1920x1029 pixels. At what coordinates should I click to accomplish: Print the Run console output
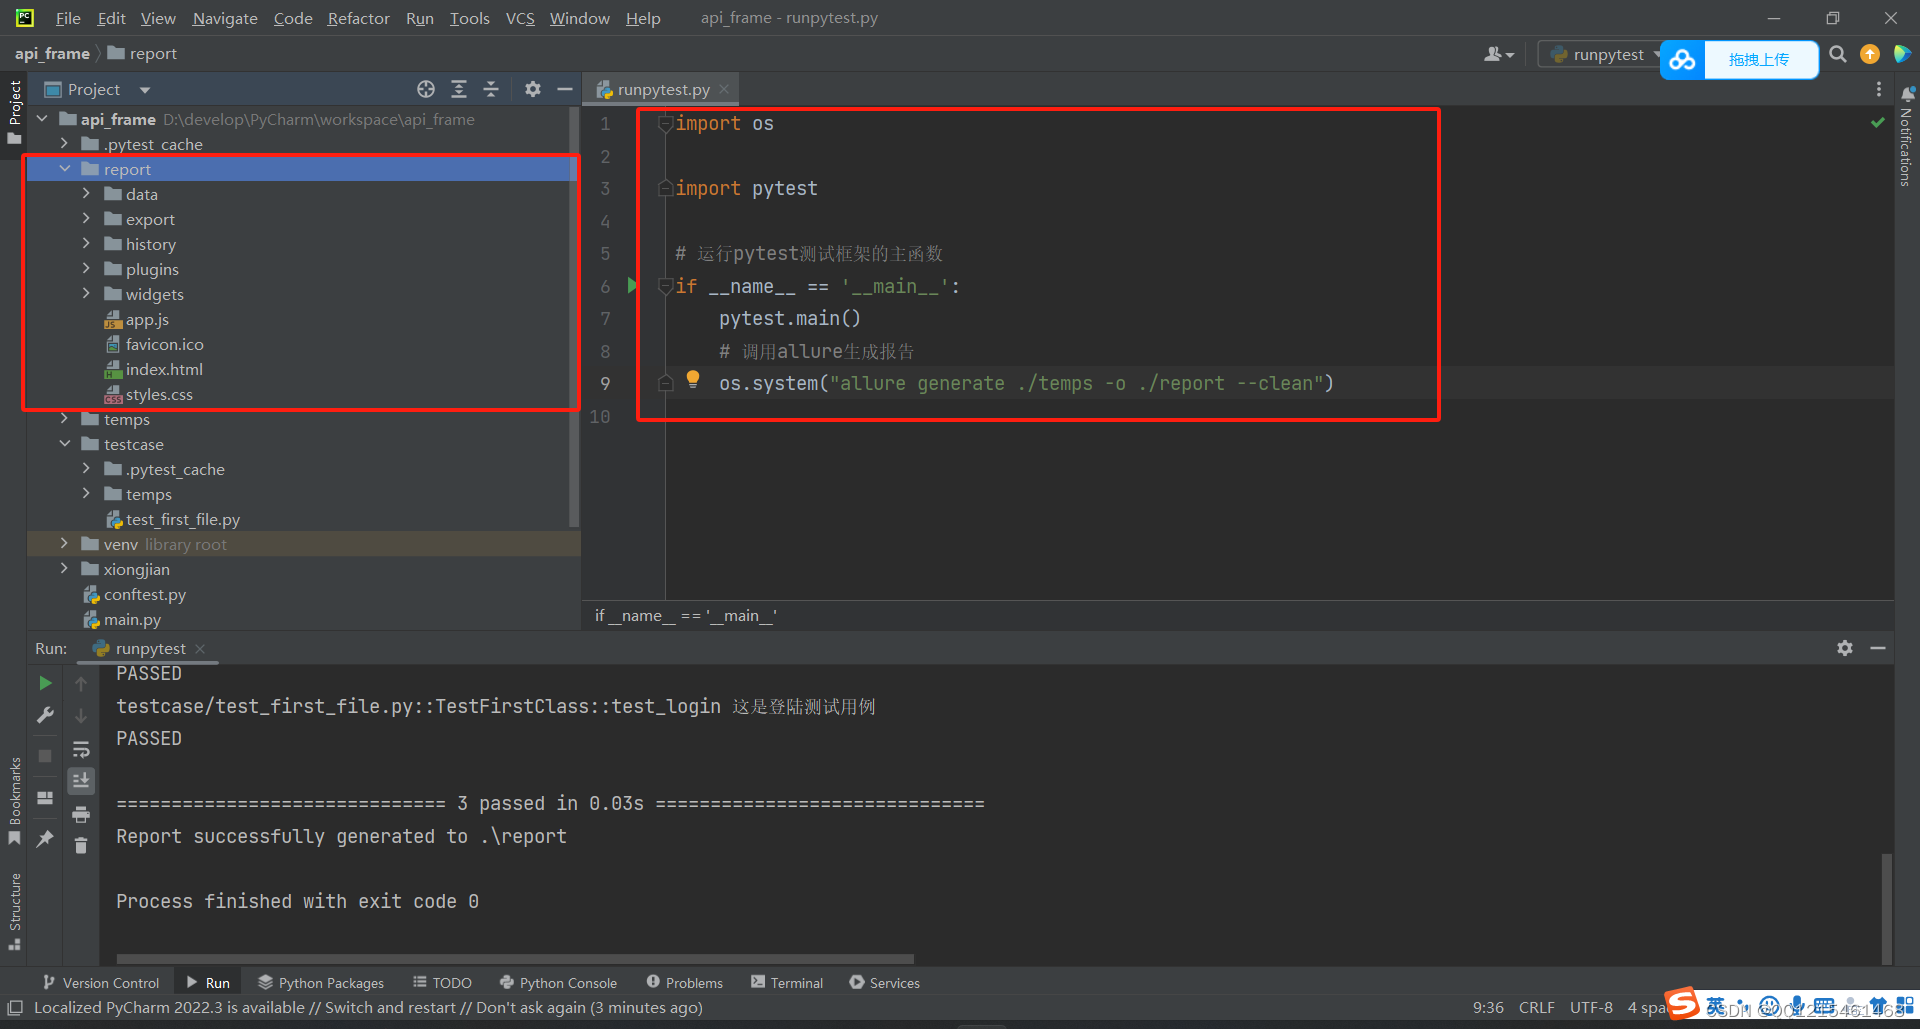point(81,814)
